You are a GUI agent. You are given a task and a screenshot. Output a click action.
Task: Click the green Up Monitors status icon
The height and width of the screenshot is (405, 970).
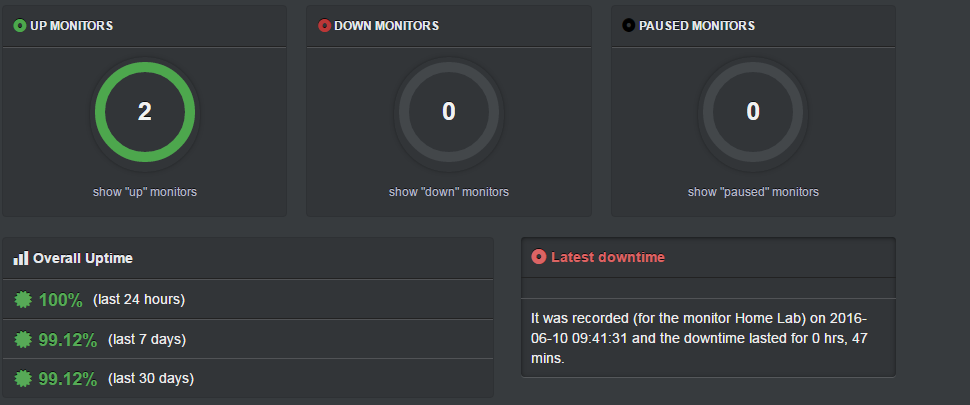click(20, 26)
